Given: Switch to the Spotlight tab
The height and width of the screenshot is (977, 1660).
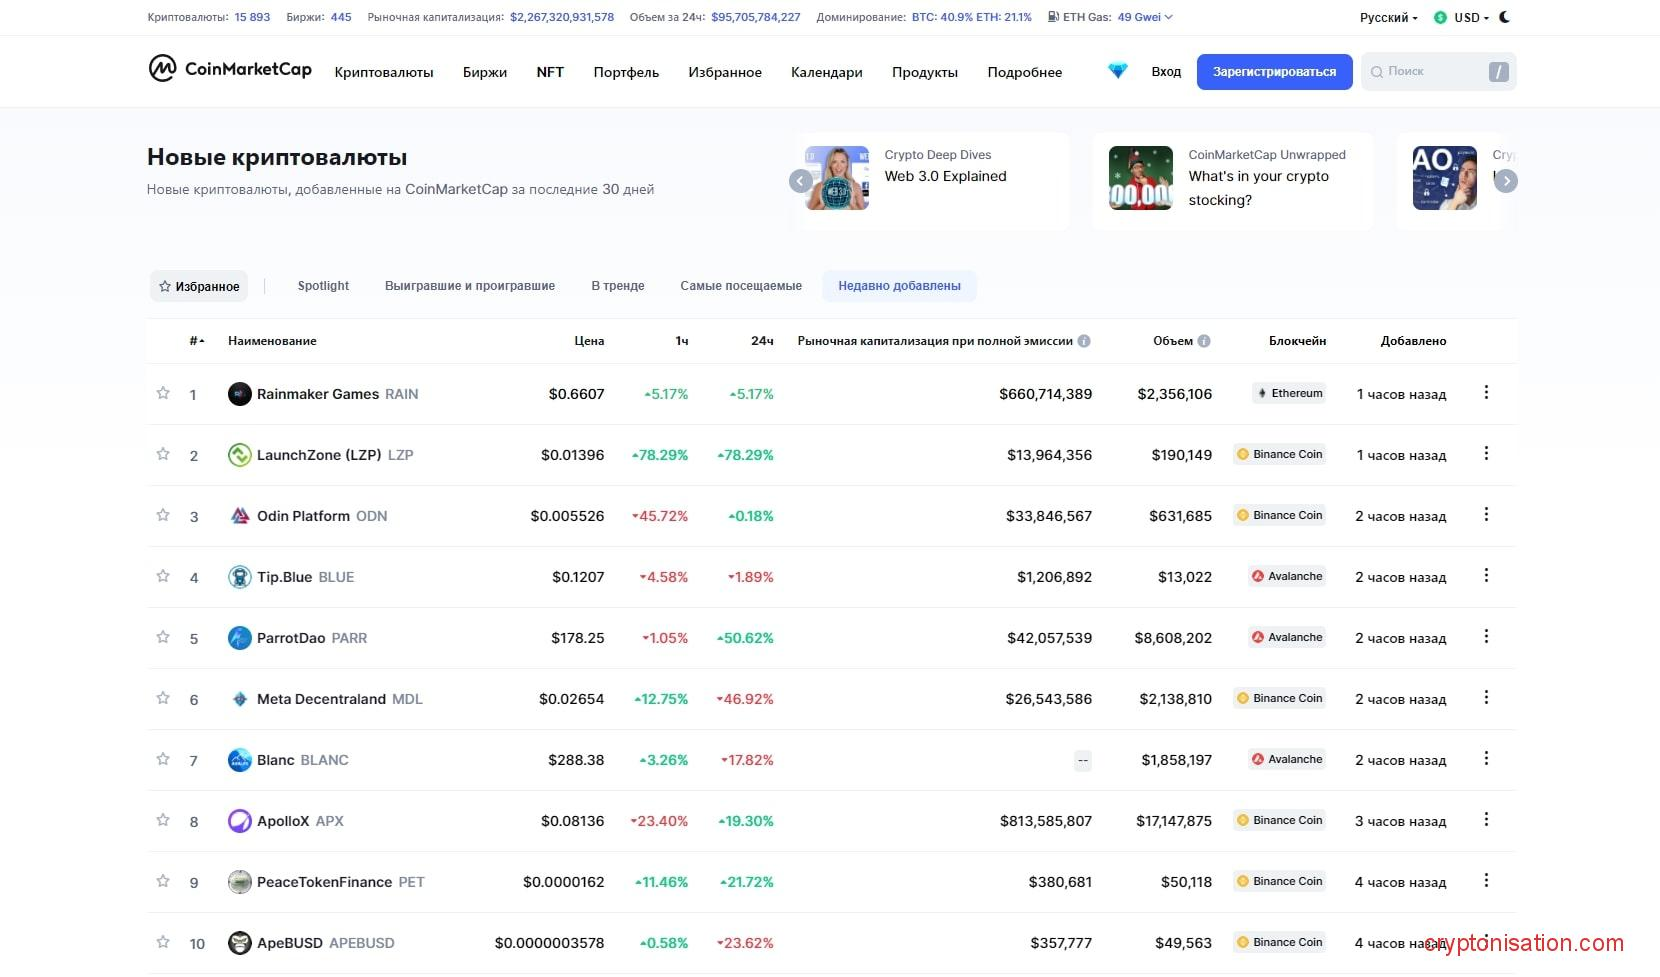Looking at the screenshot, I should (x=323, y=286).
